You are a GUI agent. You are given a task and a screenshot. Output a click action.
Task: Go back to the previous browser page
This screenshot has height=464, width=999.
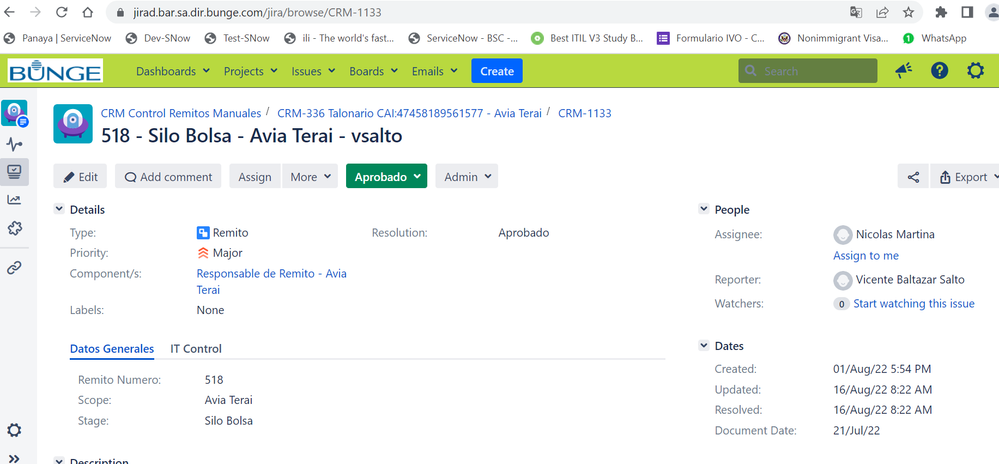click(x=10, y=12)
